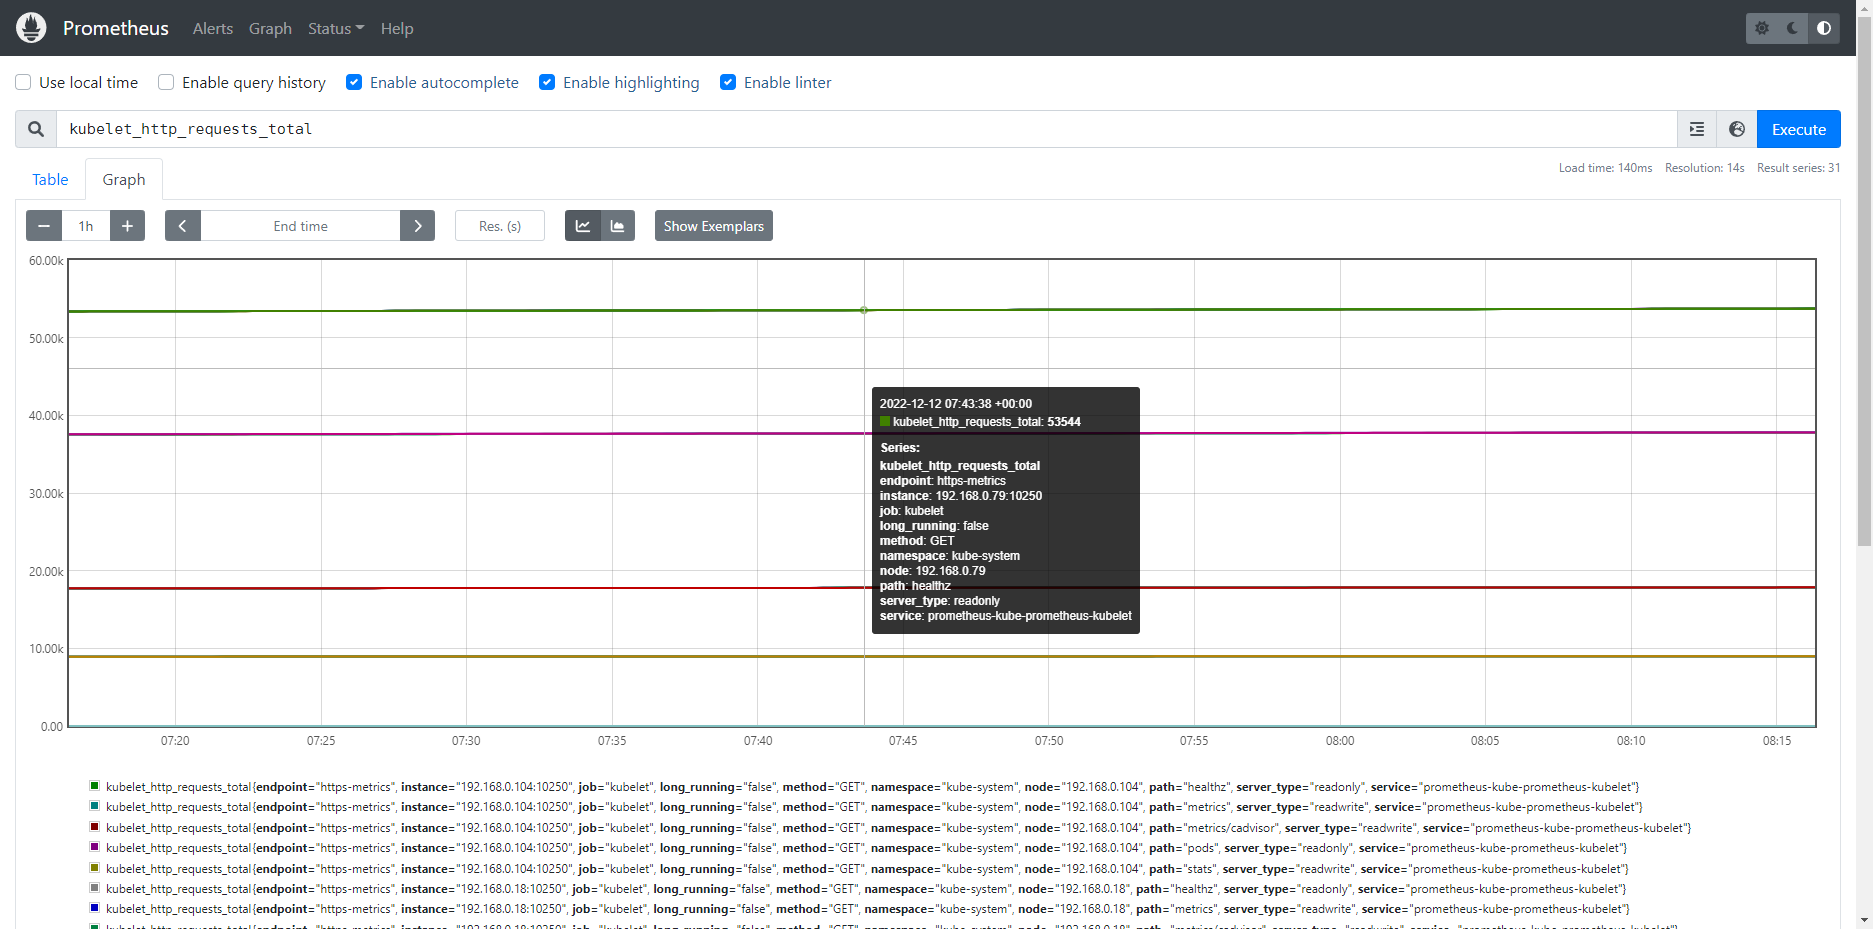This screenshot has height=929, width=1873.
Task: Select legend series 192.168.0.18 path healthz
Action: (x=866, y=889)
